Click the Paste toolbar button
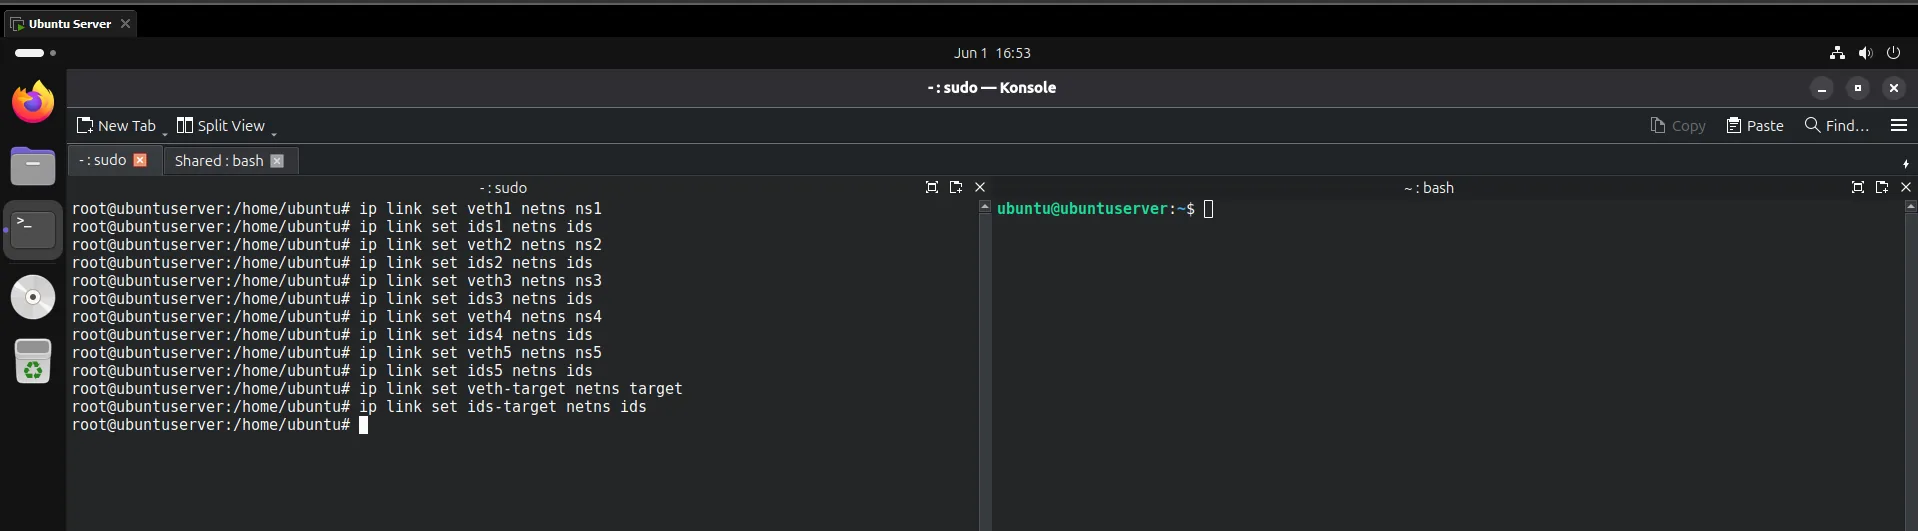The height and width of the screenshot is (531, 1918). click(x=1755, y=125)
